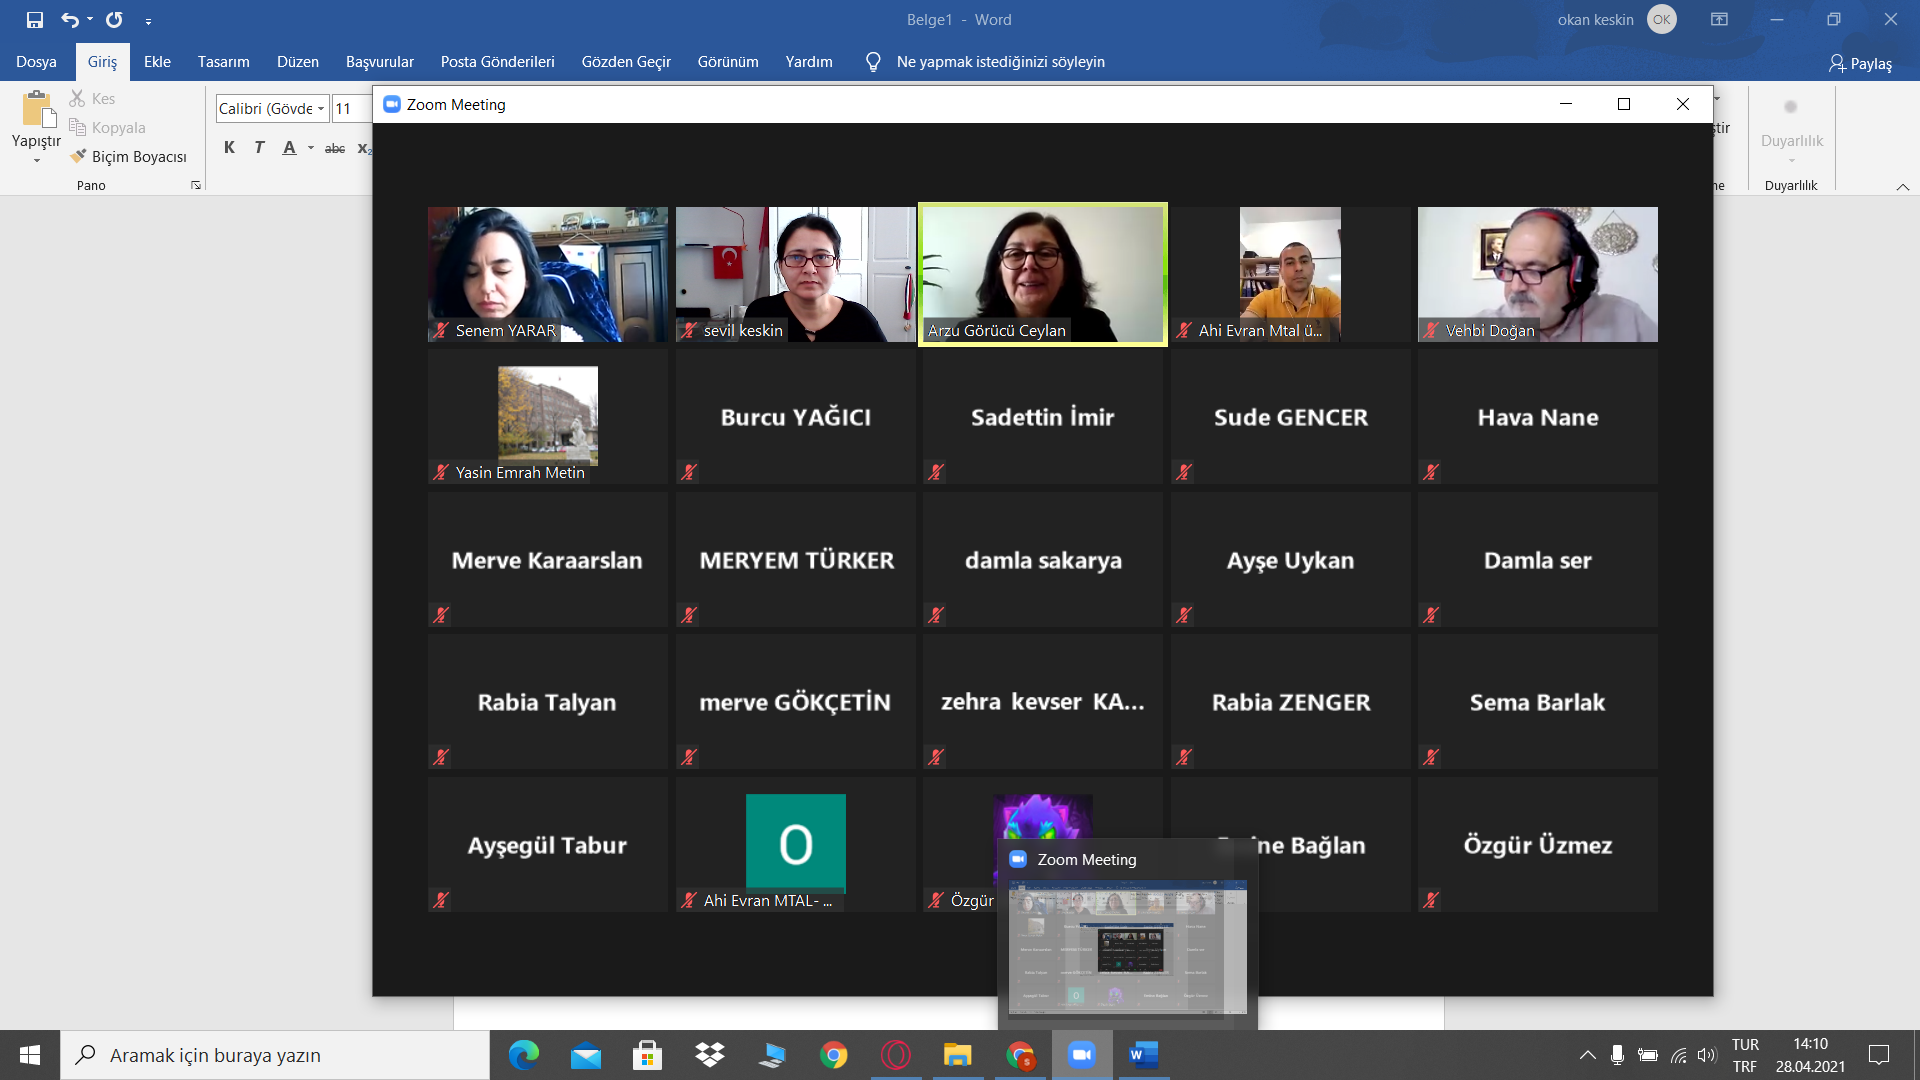This screenshot has width=1920, height=1080.
Task: Click the Format Painter (Biçim Boyacısı)
Action: coord(129,157)
